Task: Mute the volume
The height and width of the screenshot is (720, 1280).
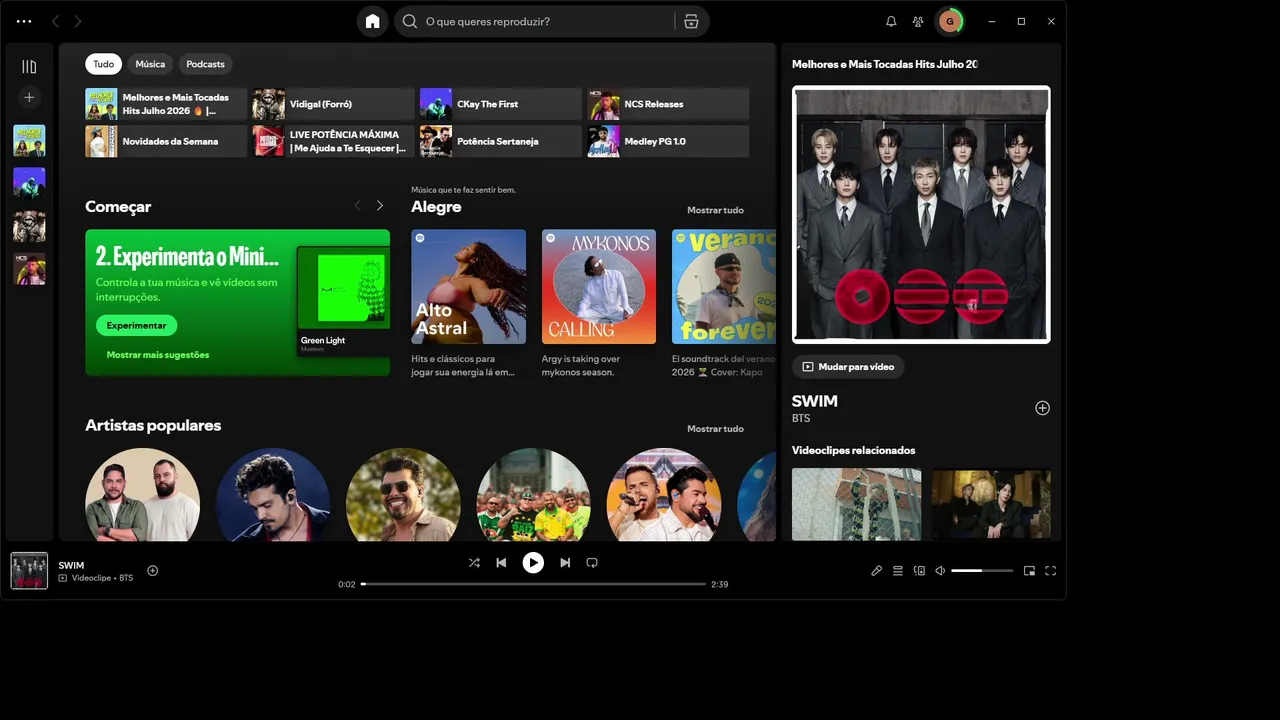Action: tap(940, 571)
